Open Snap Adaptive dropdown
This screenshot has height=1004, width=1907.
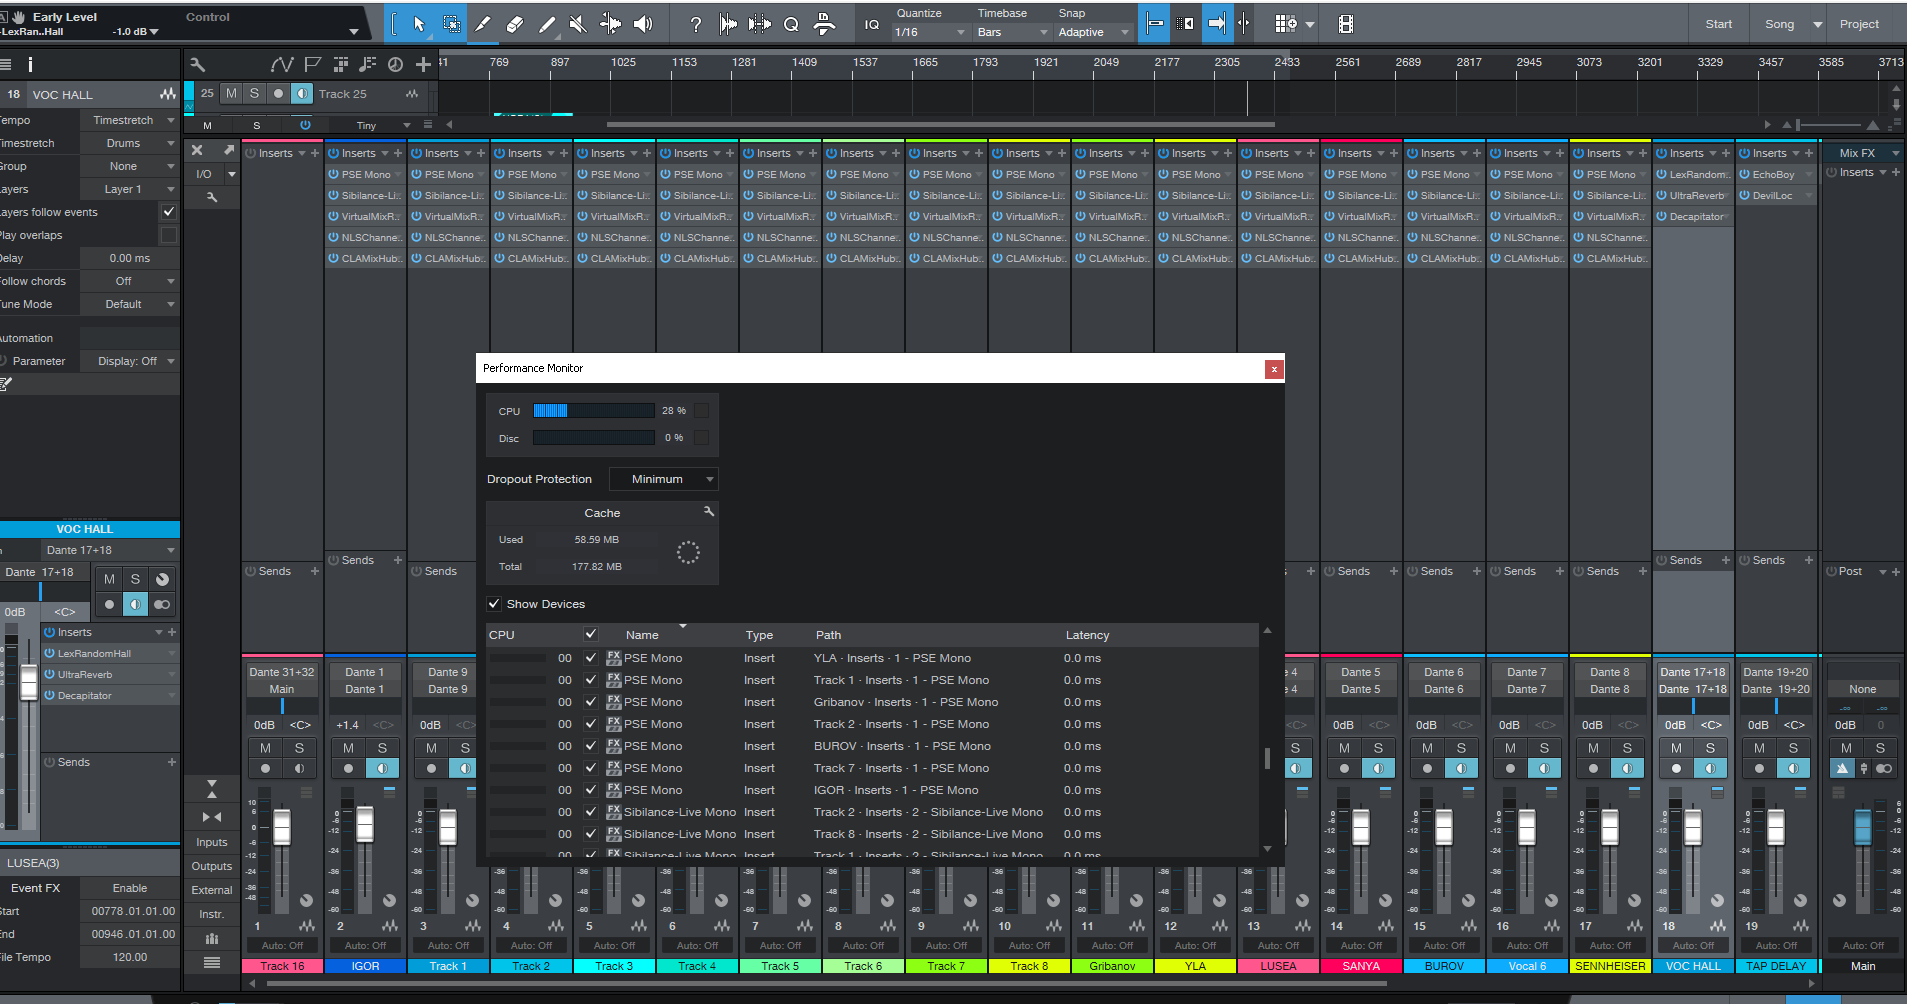coord(1093,32)
